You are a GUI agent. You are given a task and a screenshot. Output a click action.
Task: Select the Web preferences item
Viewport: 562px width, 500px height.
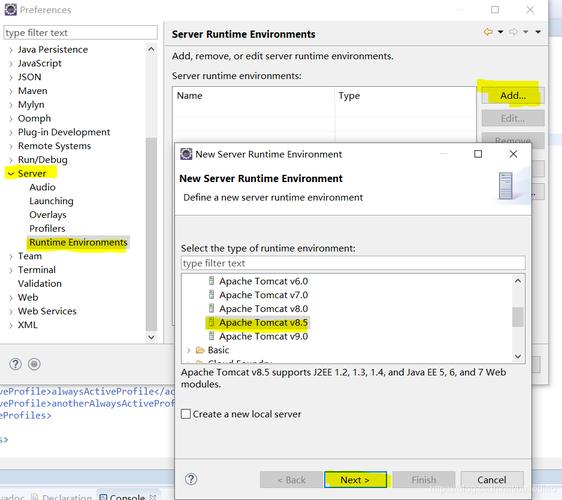[28, 297]
